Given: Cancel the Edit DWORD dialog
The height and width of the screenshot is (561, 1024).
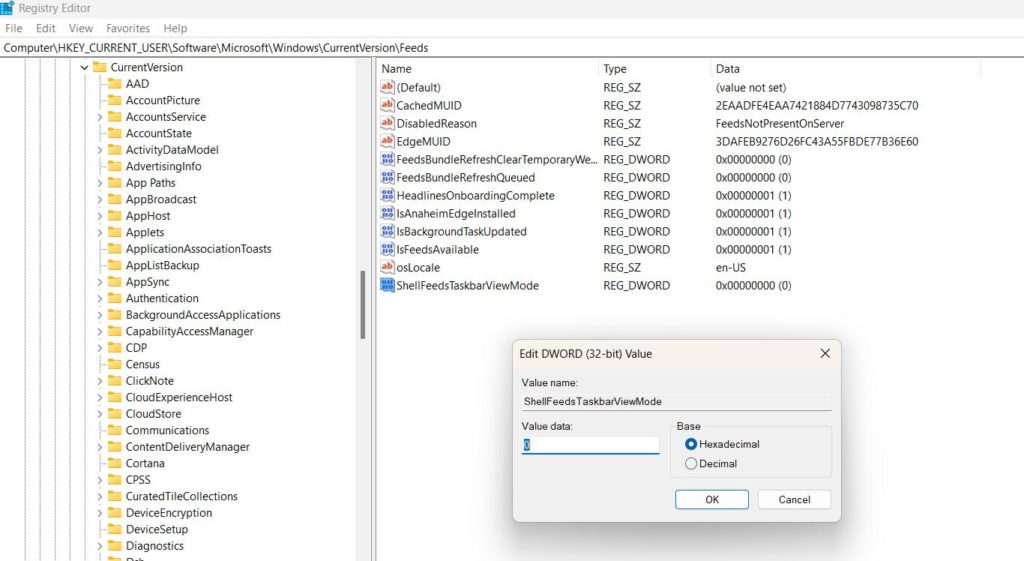Looking at the screenshot, I should pyautogui.click(x=794, y=499).
